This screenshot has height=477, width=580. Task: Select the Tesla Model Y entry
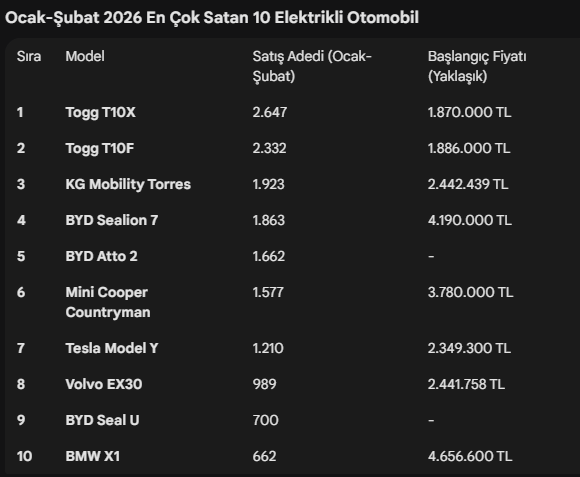click(112, 348)
